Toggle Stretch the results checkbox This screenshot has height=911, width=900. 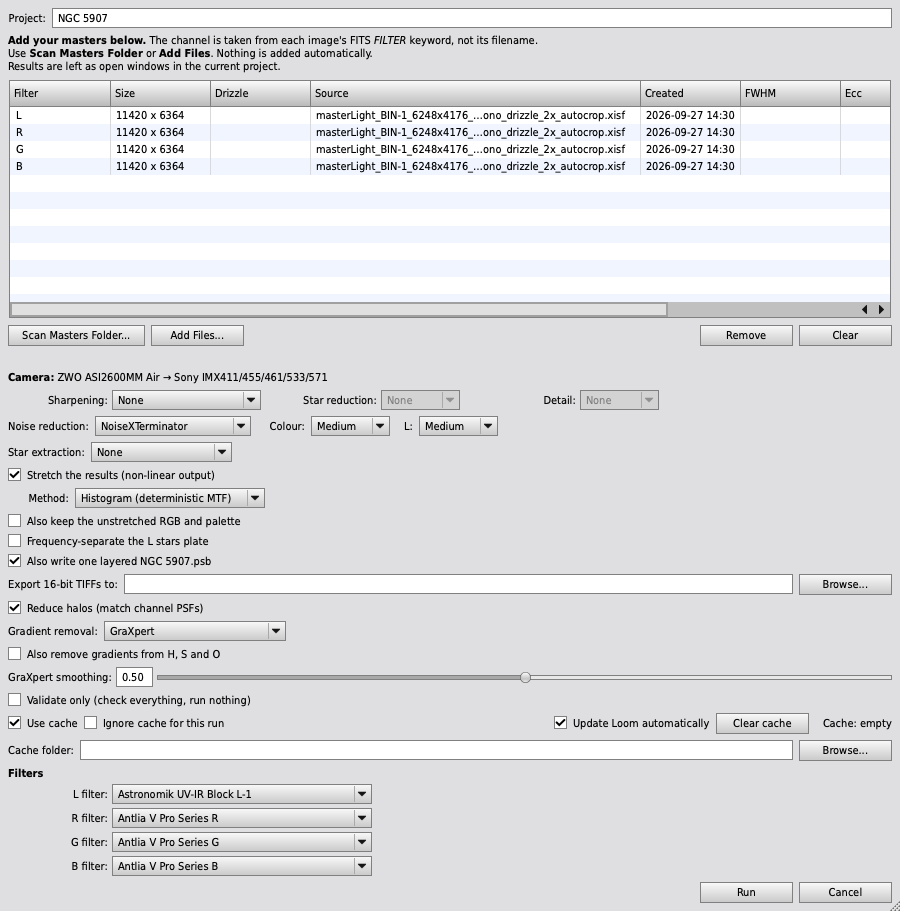[15, 475]
